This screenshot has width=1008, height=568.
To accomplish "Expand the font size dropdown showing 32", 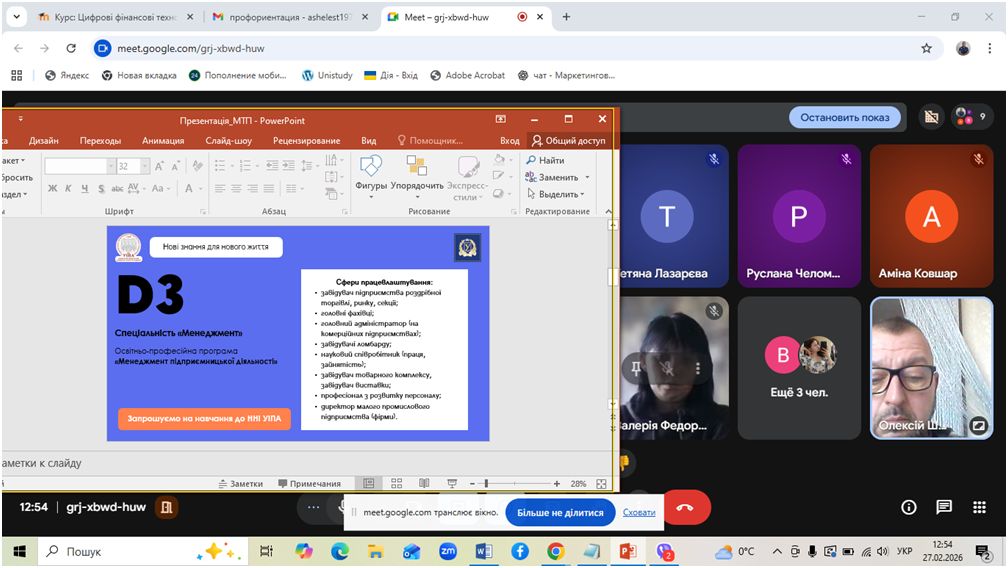I will click(145, 166).
